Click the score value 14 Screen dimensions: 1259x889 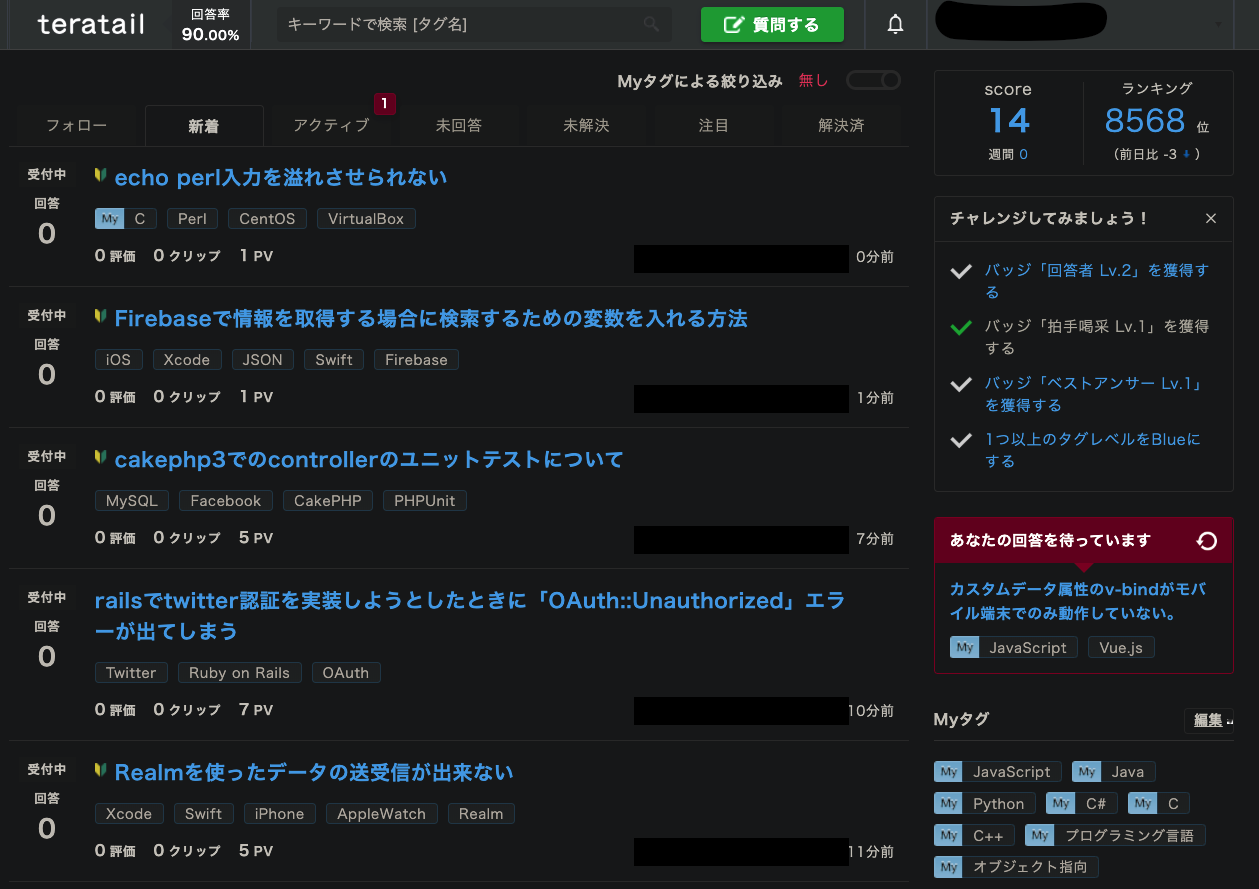pyautogui.click(x=1008, y=121)
